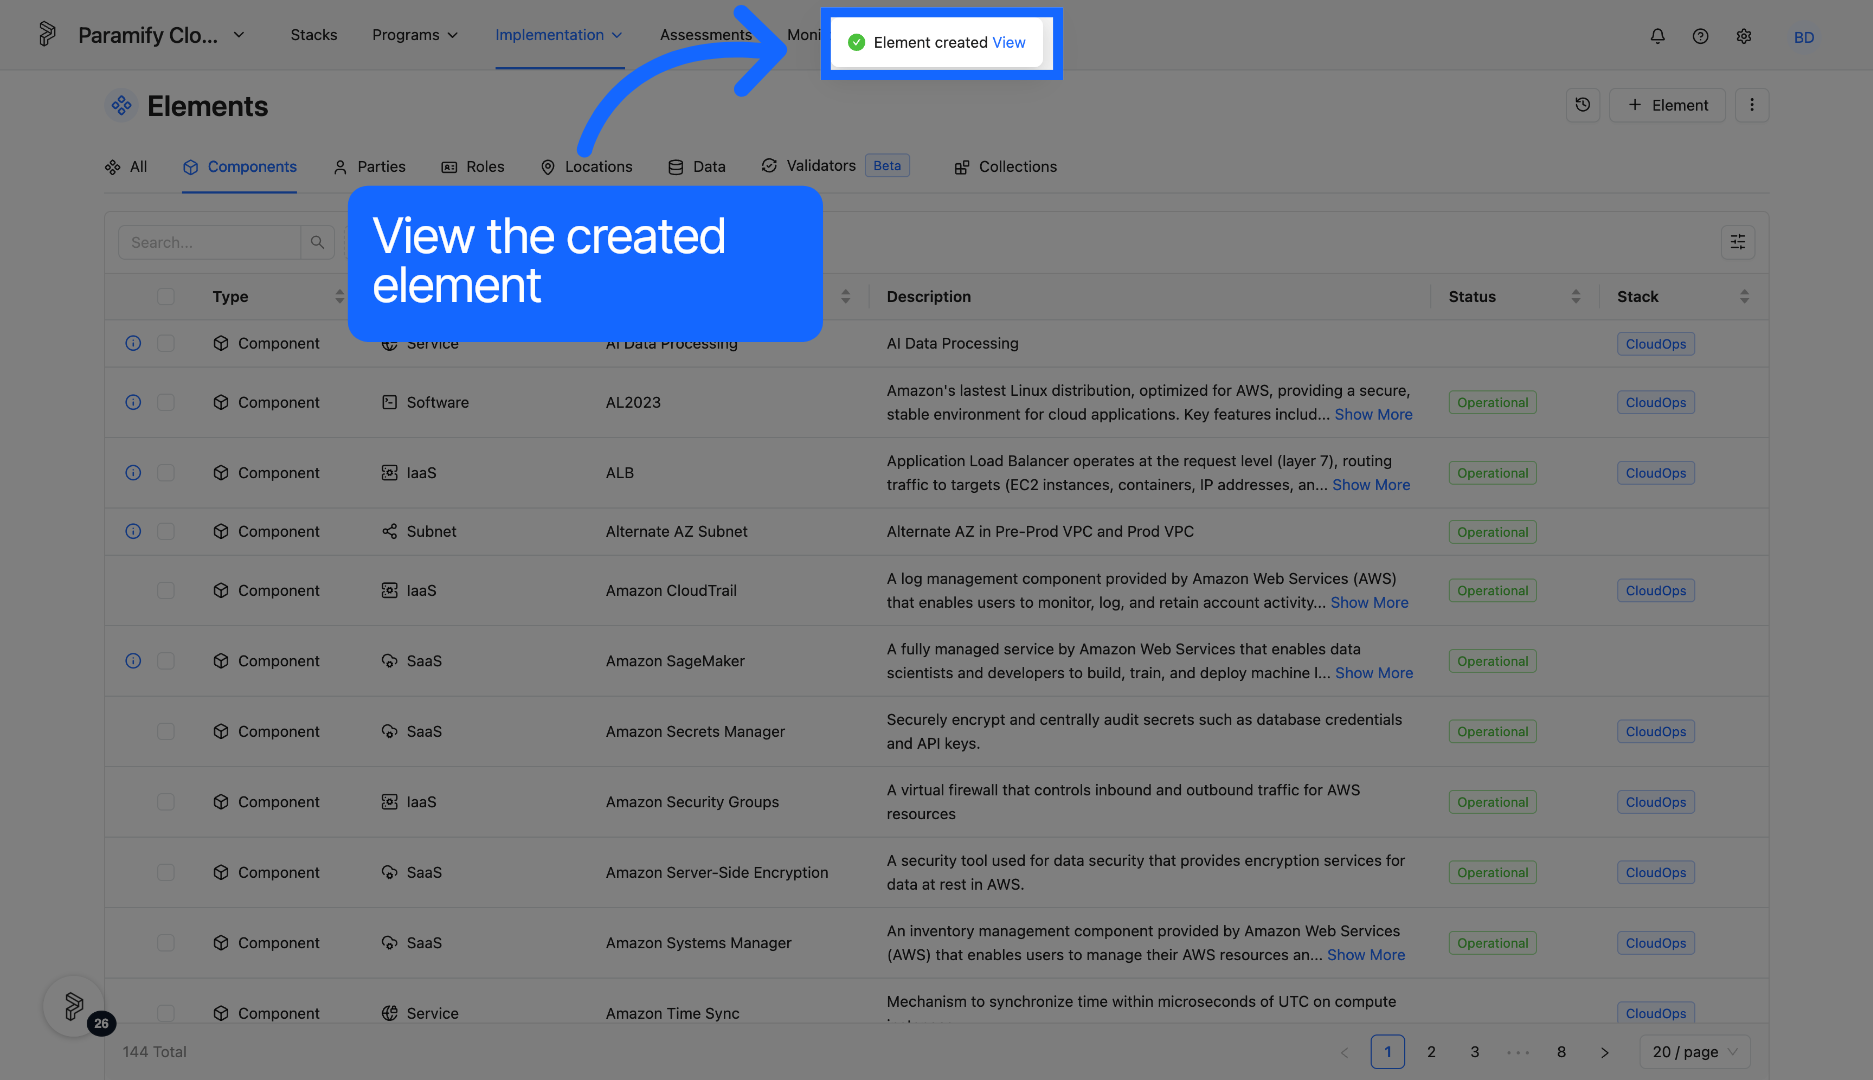Expand the Programs menu
Image resolution: width=1873 pixels, height=1080 pixels.
[x=415, y=35]
